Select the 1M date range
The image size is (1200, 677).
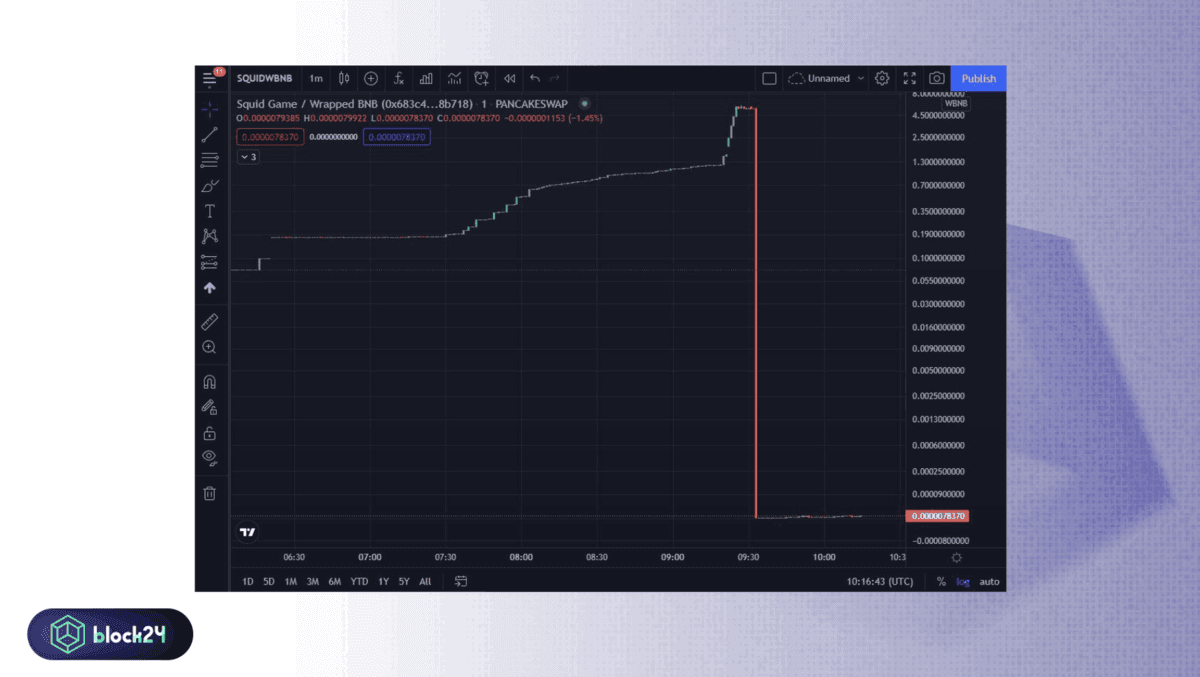click(x=290, y=581)
